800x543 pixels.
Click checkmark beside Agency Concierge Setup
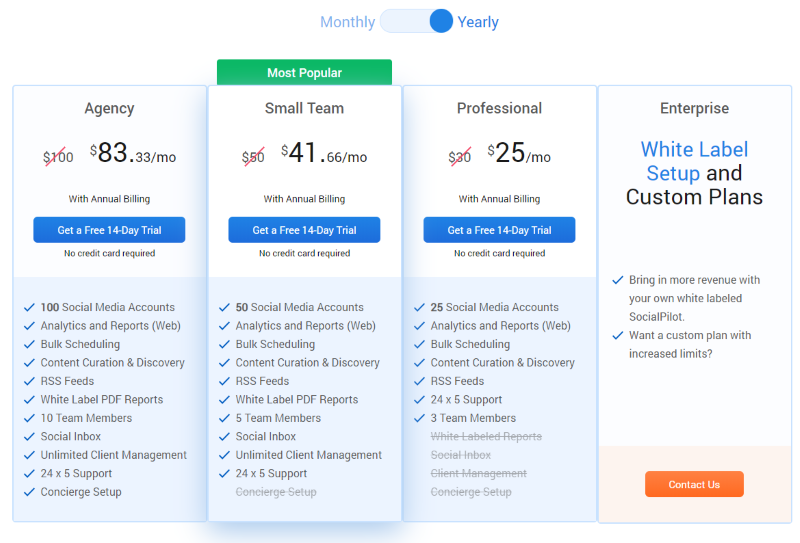29,492
